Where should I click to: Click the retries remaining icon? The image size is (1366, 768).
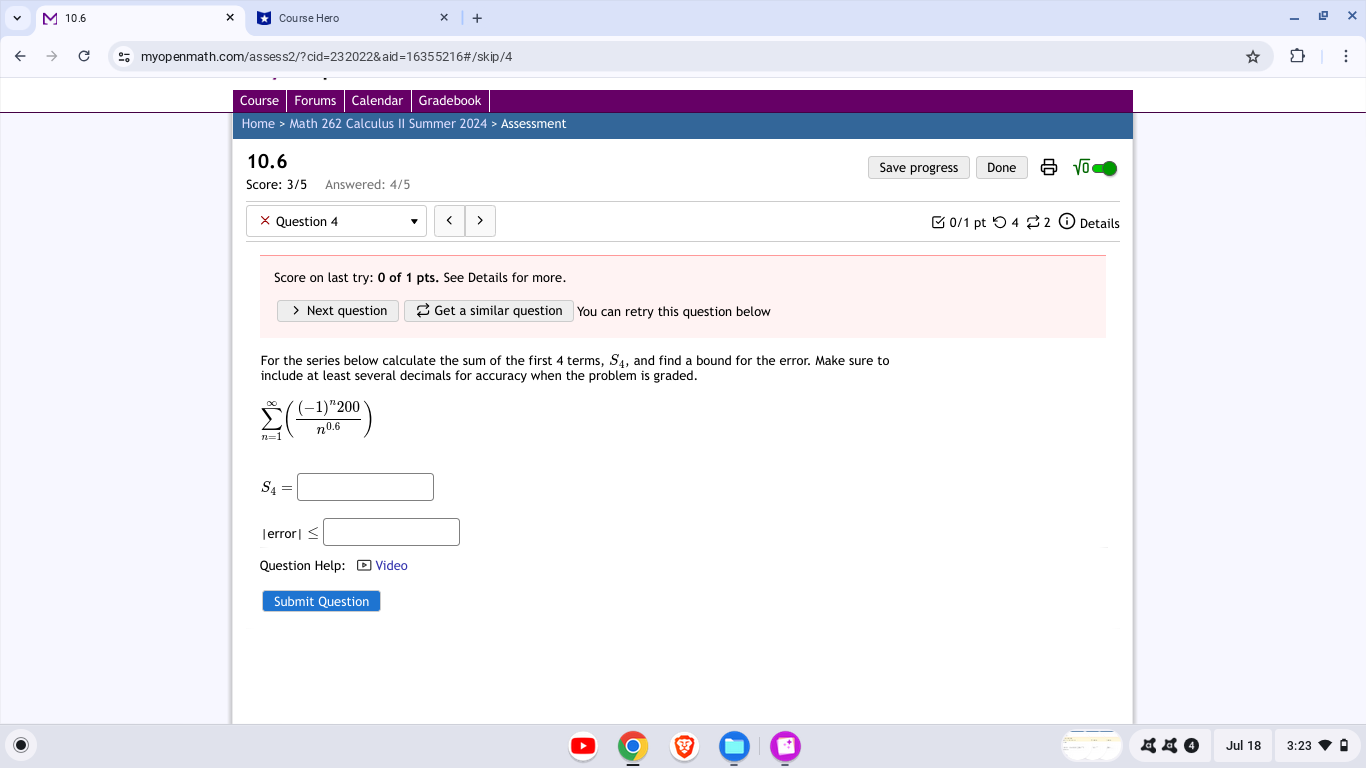click(x=999, y=222)
